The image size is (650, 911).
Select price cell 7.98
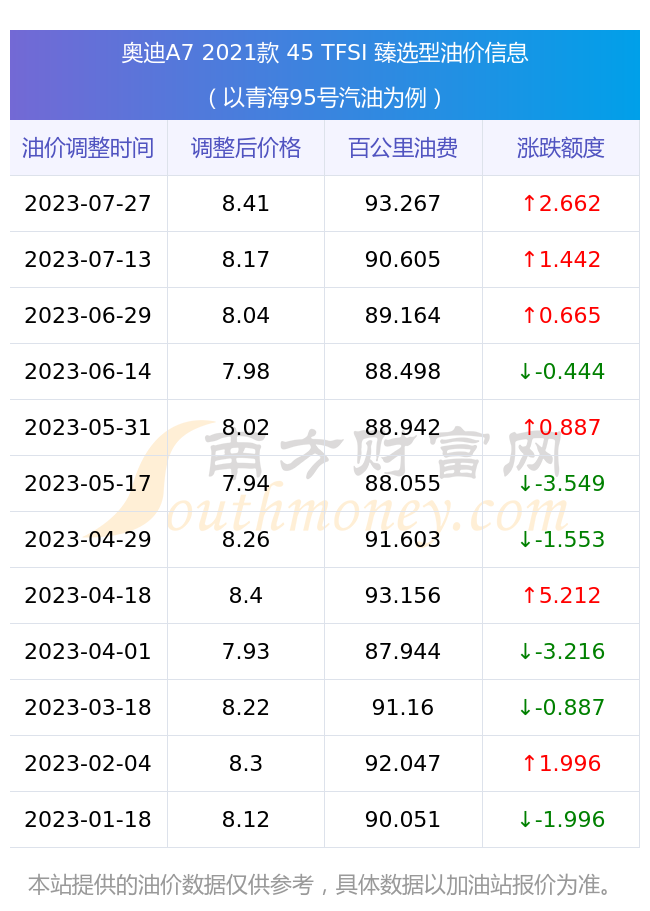click(246, 371)
